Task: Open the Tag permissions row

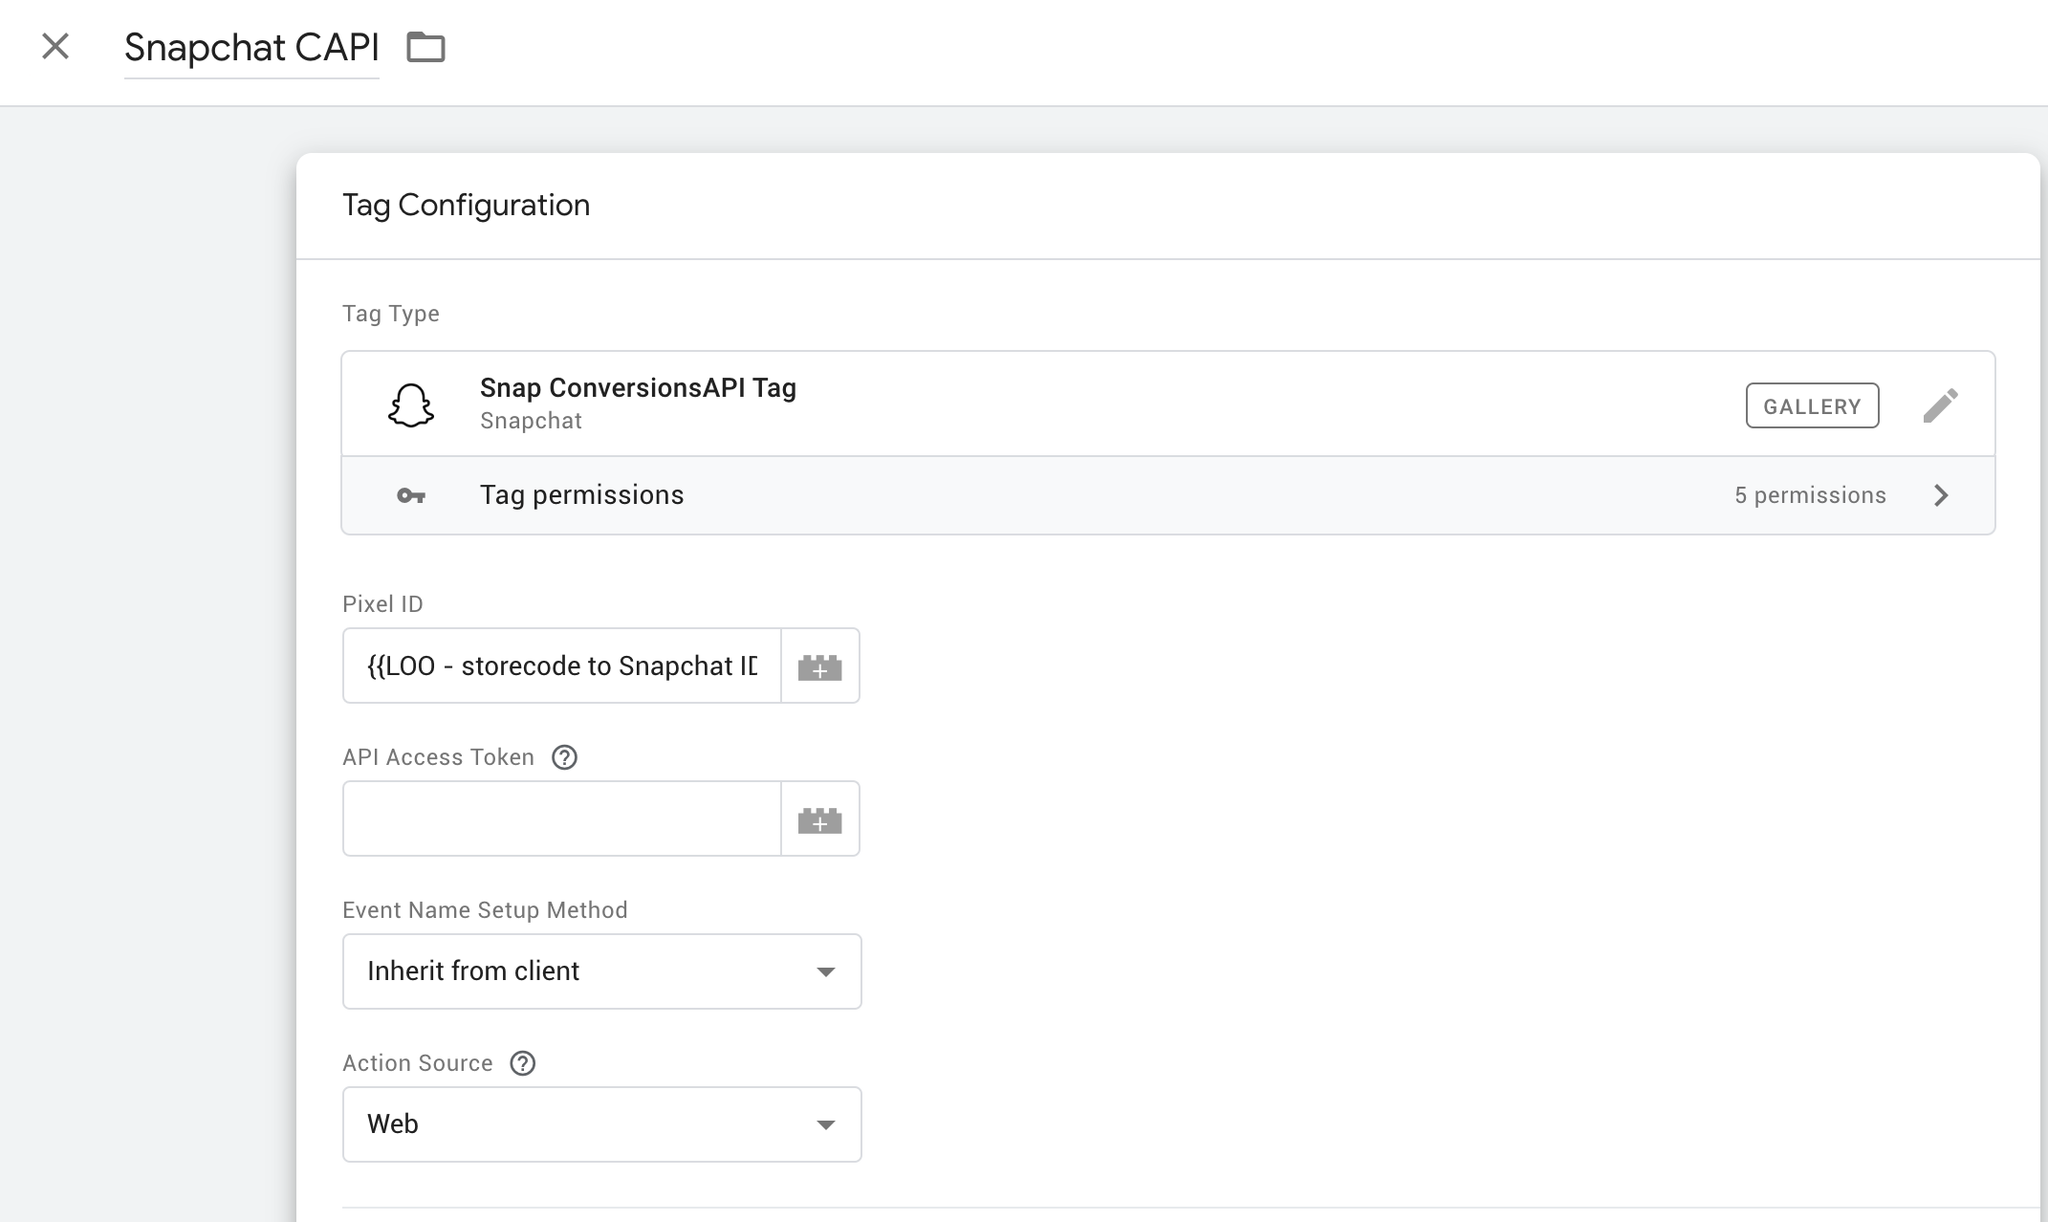Action: pos(1168,496)
